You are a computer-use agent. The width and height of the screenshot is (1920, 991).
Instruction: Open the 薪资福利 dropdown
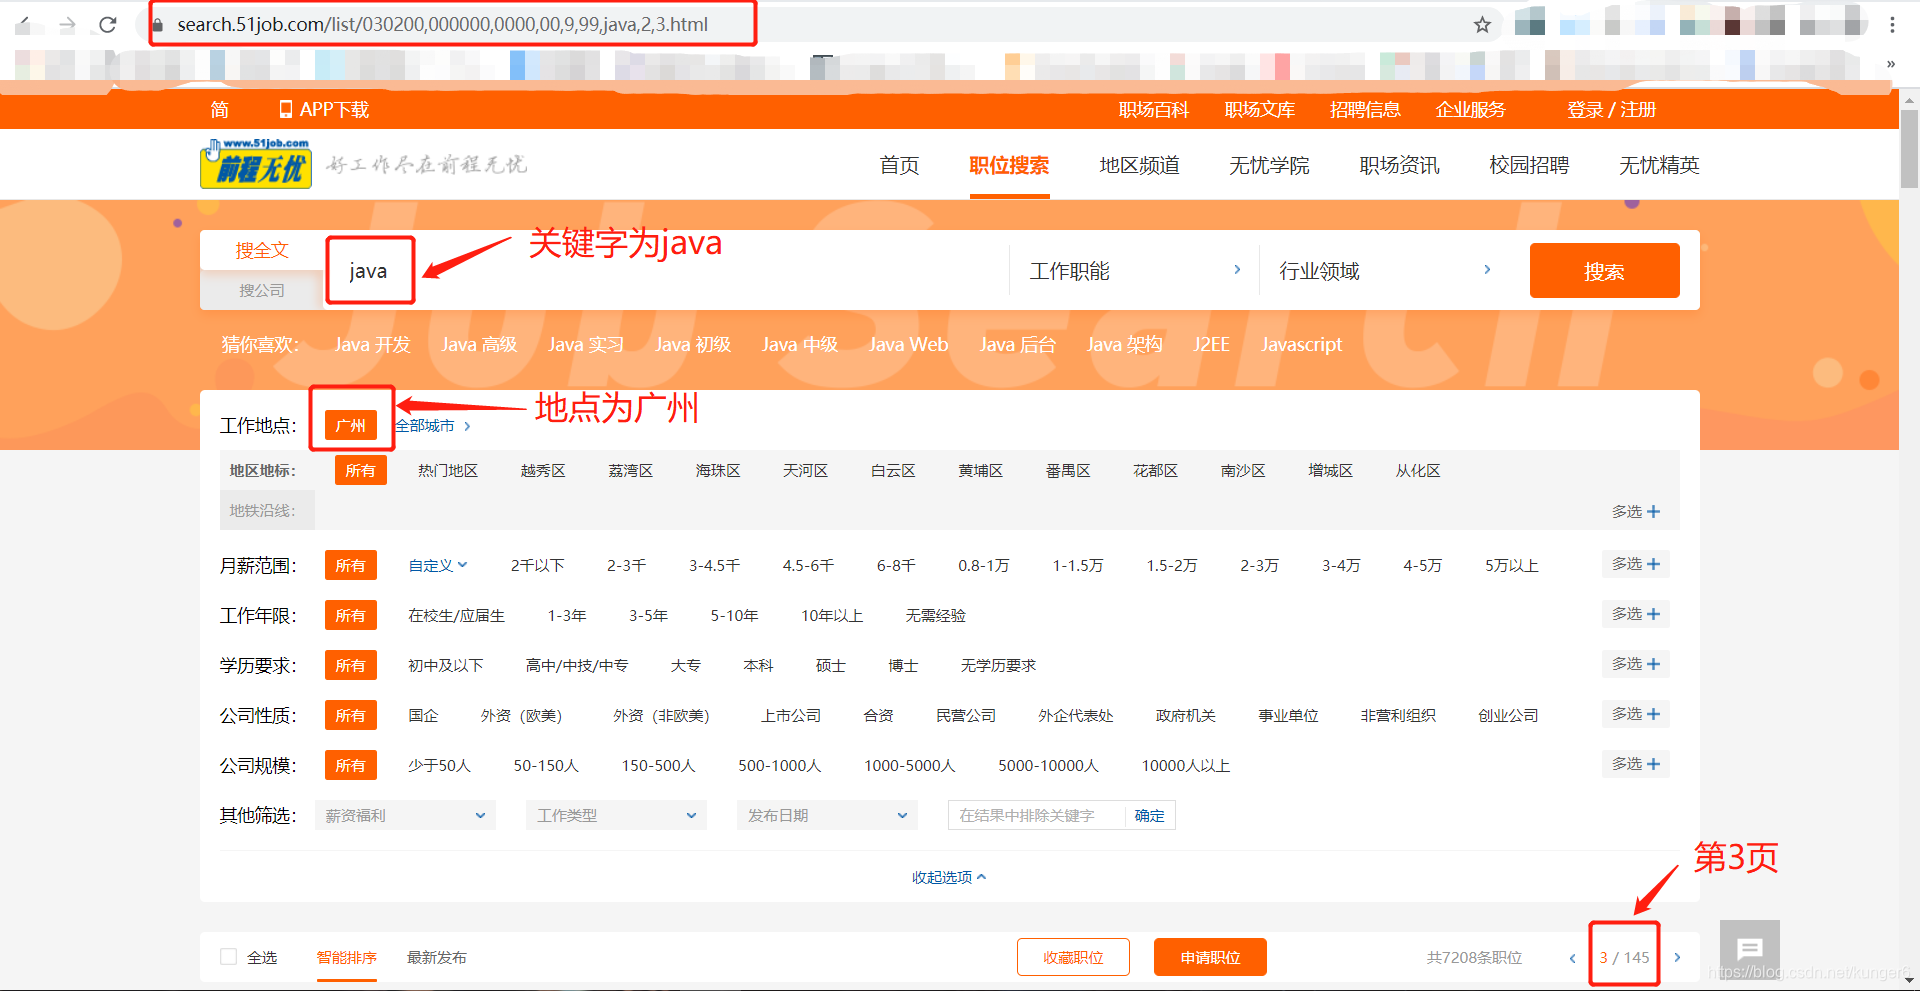tap(405, 815)
